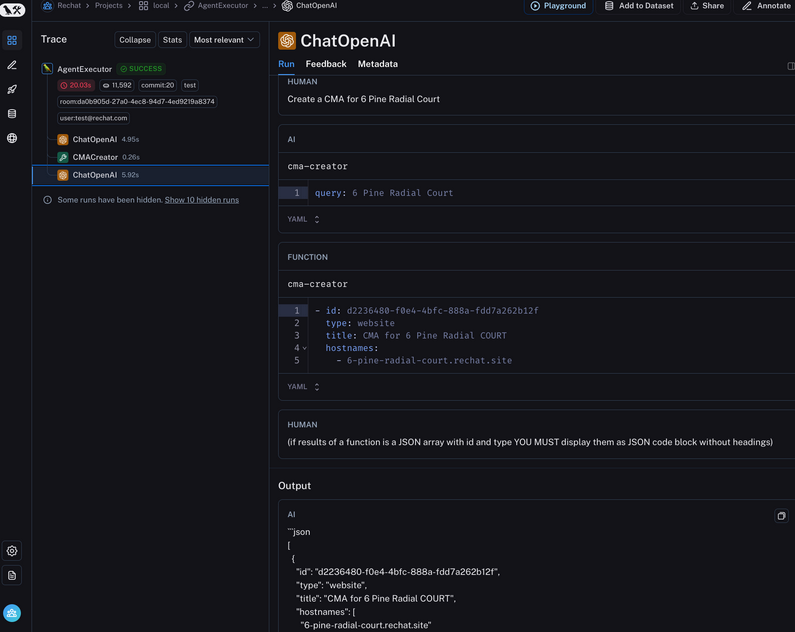Change format of first YAML selector
The width and height of the screenshot is (795, 632).
tap(303, 219)
